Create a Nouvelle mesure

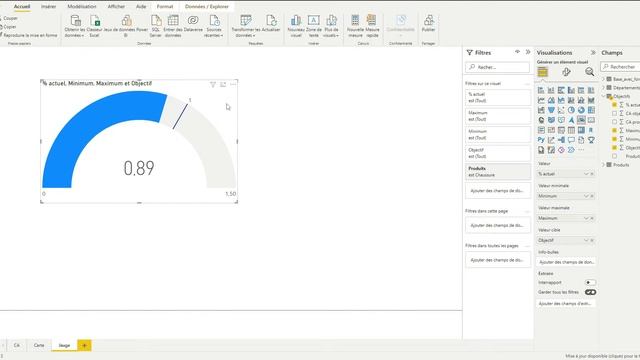click(x=355, y=26)
